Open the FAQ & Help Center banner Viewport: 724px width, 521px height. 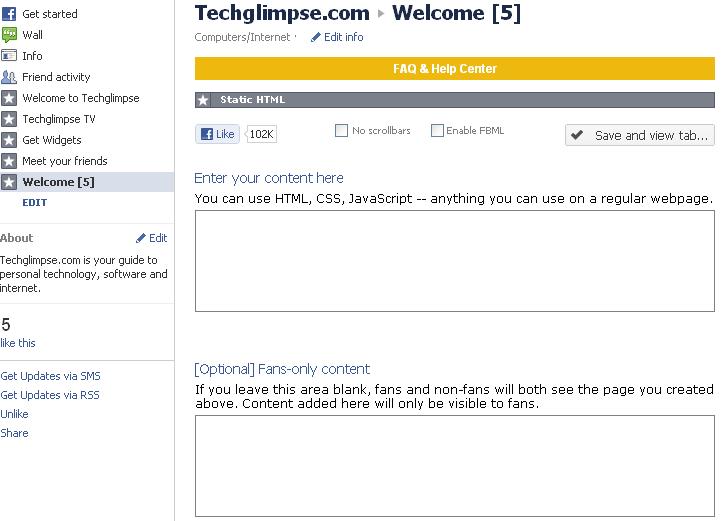coord(454,69)
